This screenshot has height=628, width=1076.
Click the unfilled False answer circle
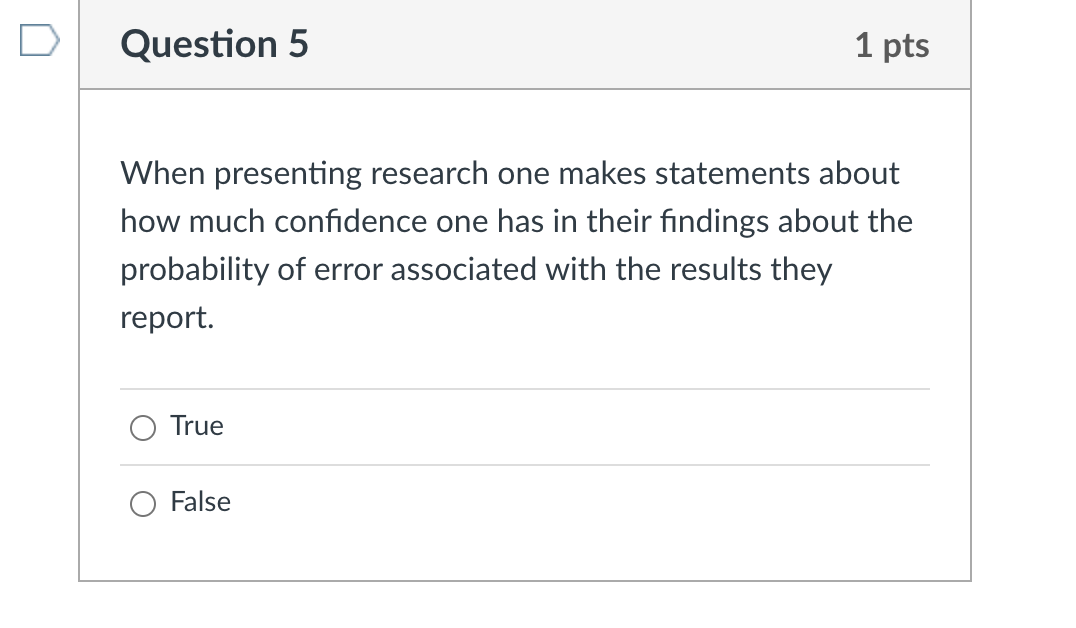(x=143, y=504)
